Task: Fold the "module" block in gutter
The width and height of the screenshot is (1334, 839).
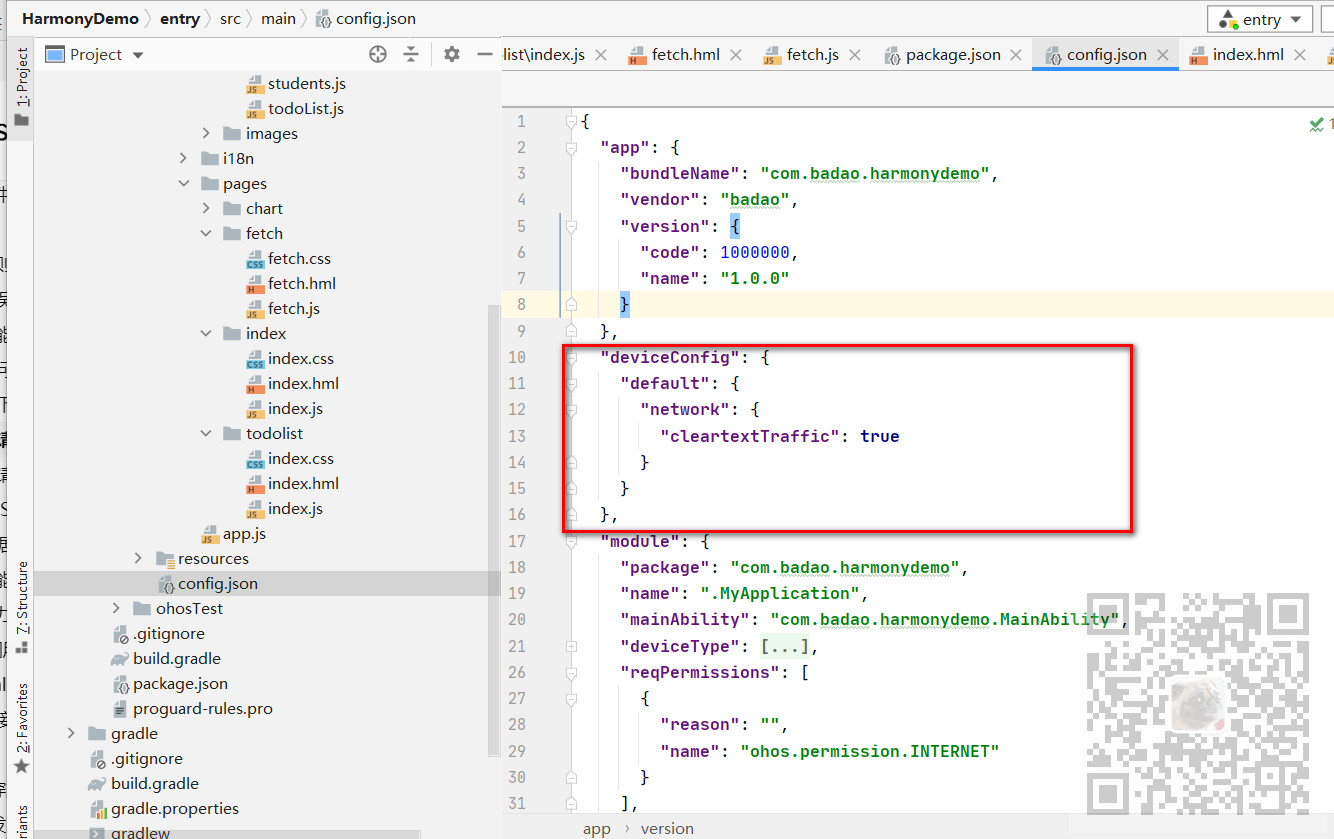Action: [571, 541]
